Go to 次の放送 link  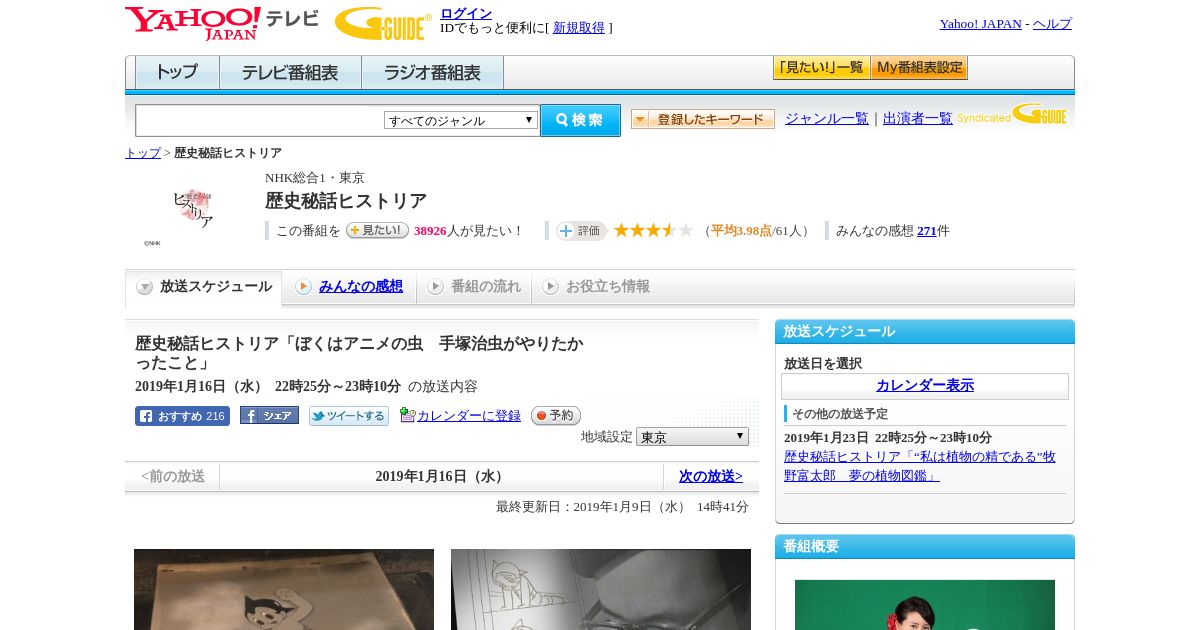point(711,477)
